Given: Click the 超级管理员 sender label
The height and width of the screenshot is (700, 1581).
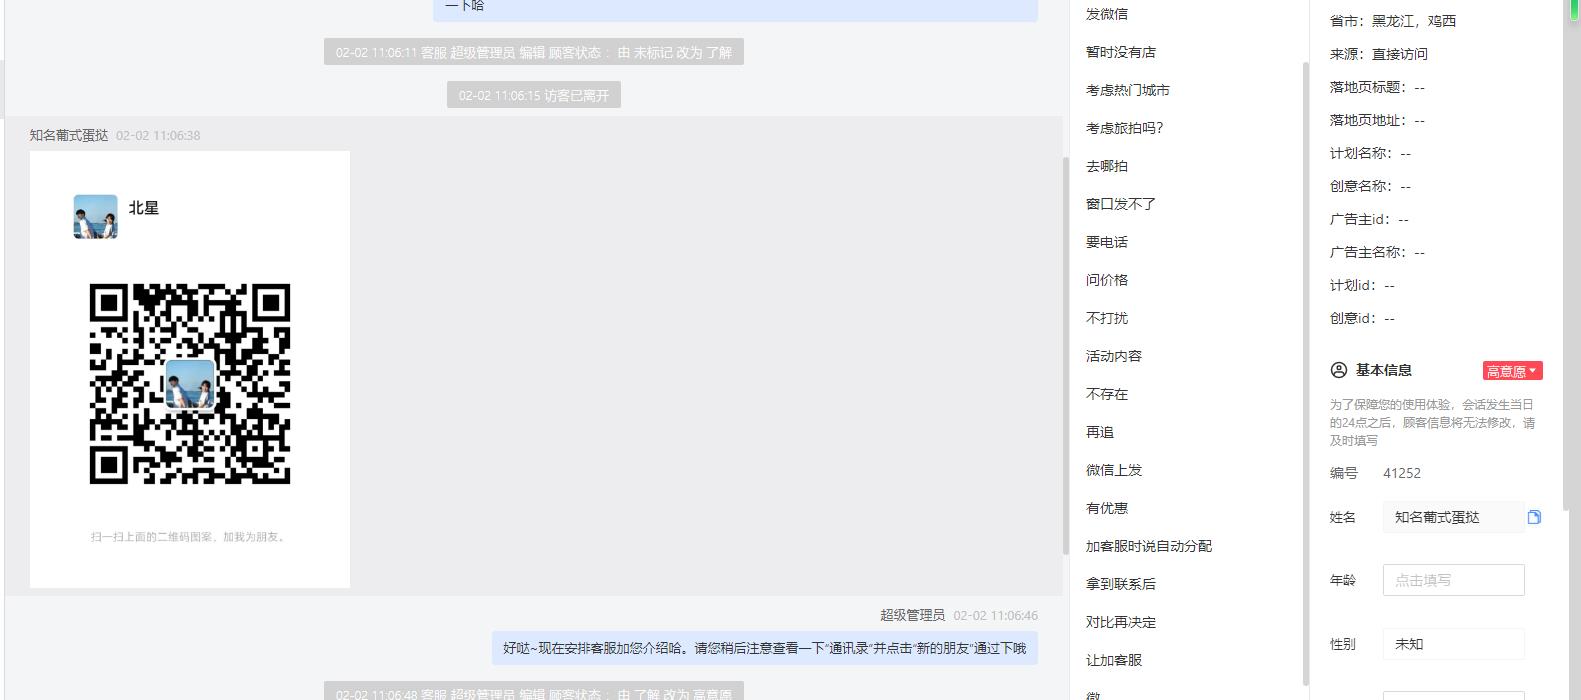Looking at the screenshot, I should point(912,615).
